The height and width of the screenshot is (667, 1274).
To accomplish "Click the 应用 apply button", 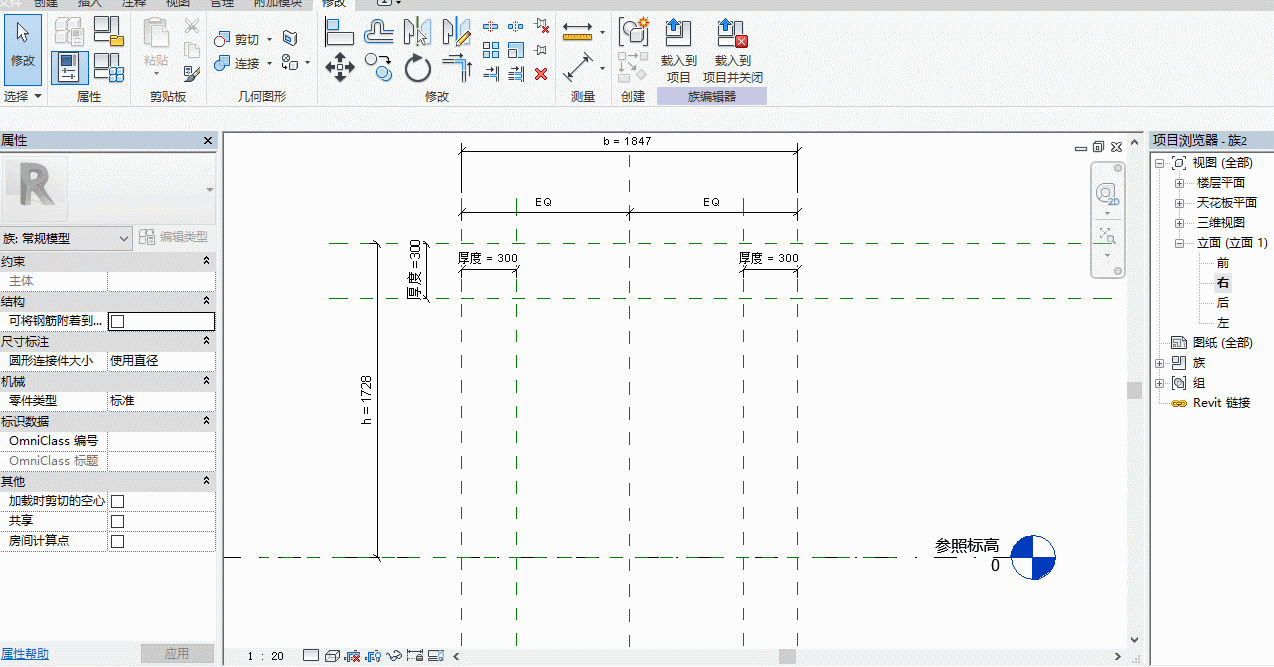I will point(177,654).
